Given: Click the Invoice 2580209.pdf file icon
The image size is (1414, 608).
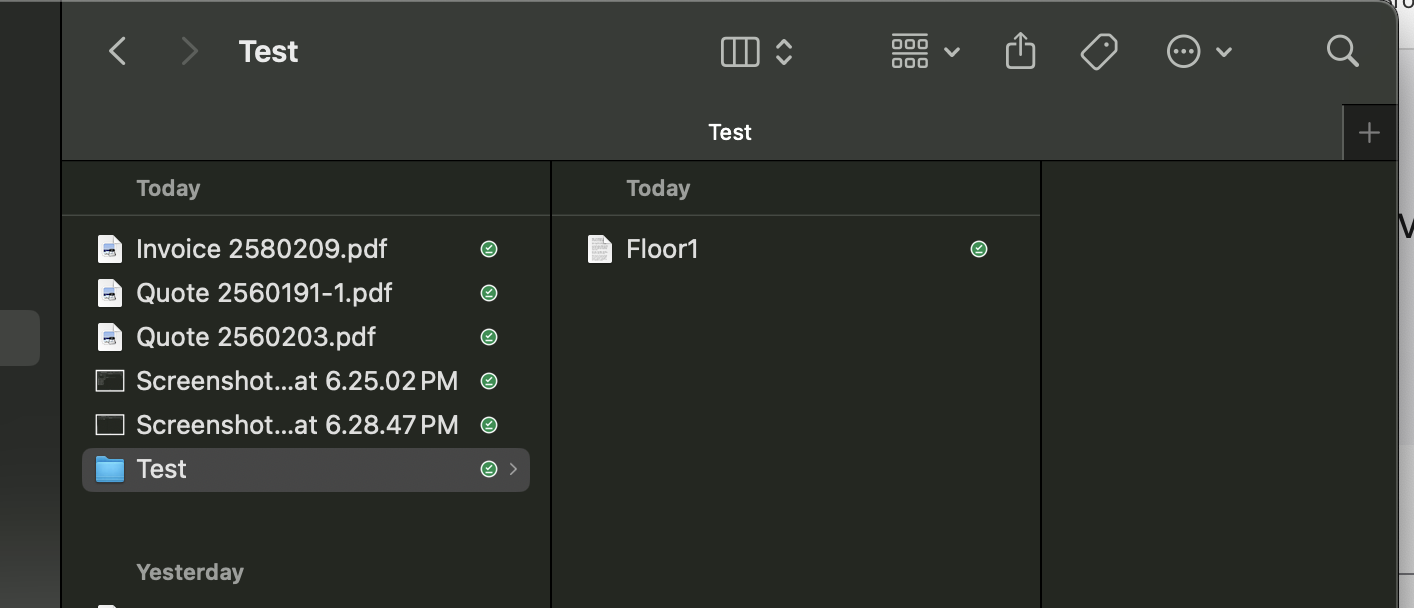Looking at the screenshot, I should pyautogui.click(x=110, y=249).
